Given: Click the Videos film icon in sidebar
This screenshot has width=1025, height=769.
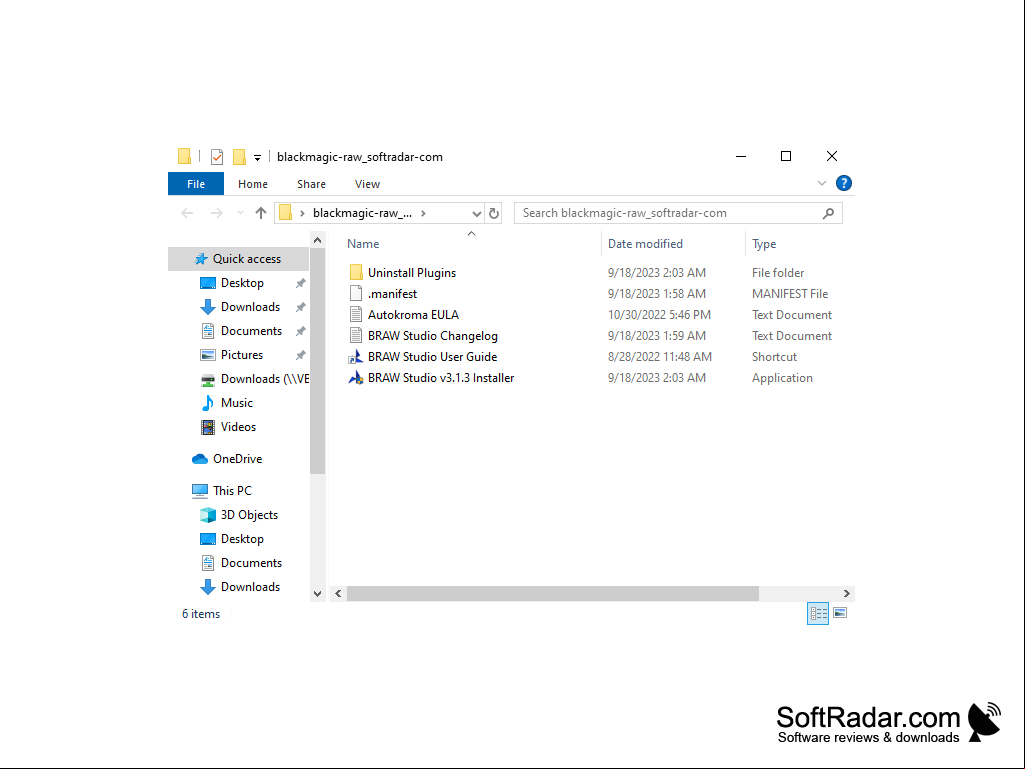Looking at the screenshot, I should tap(208, 427).
